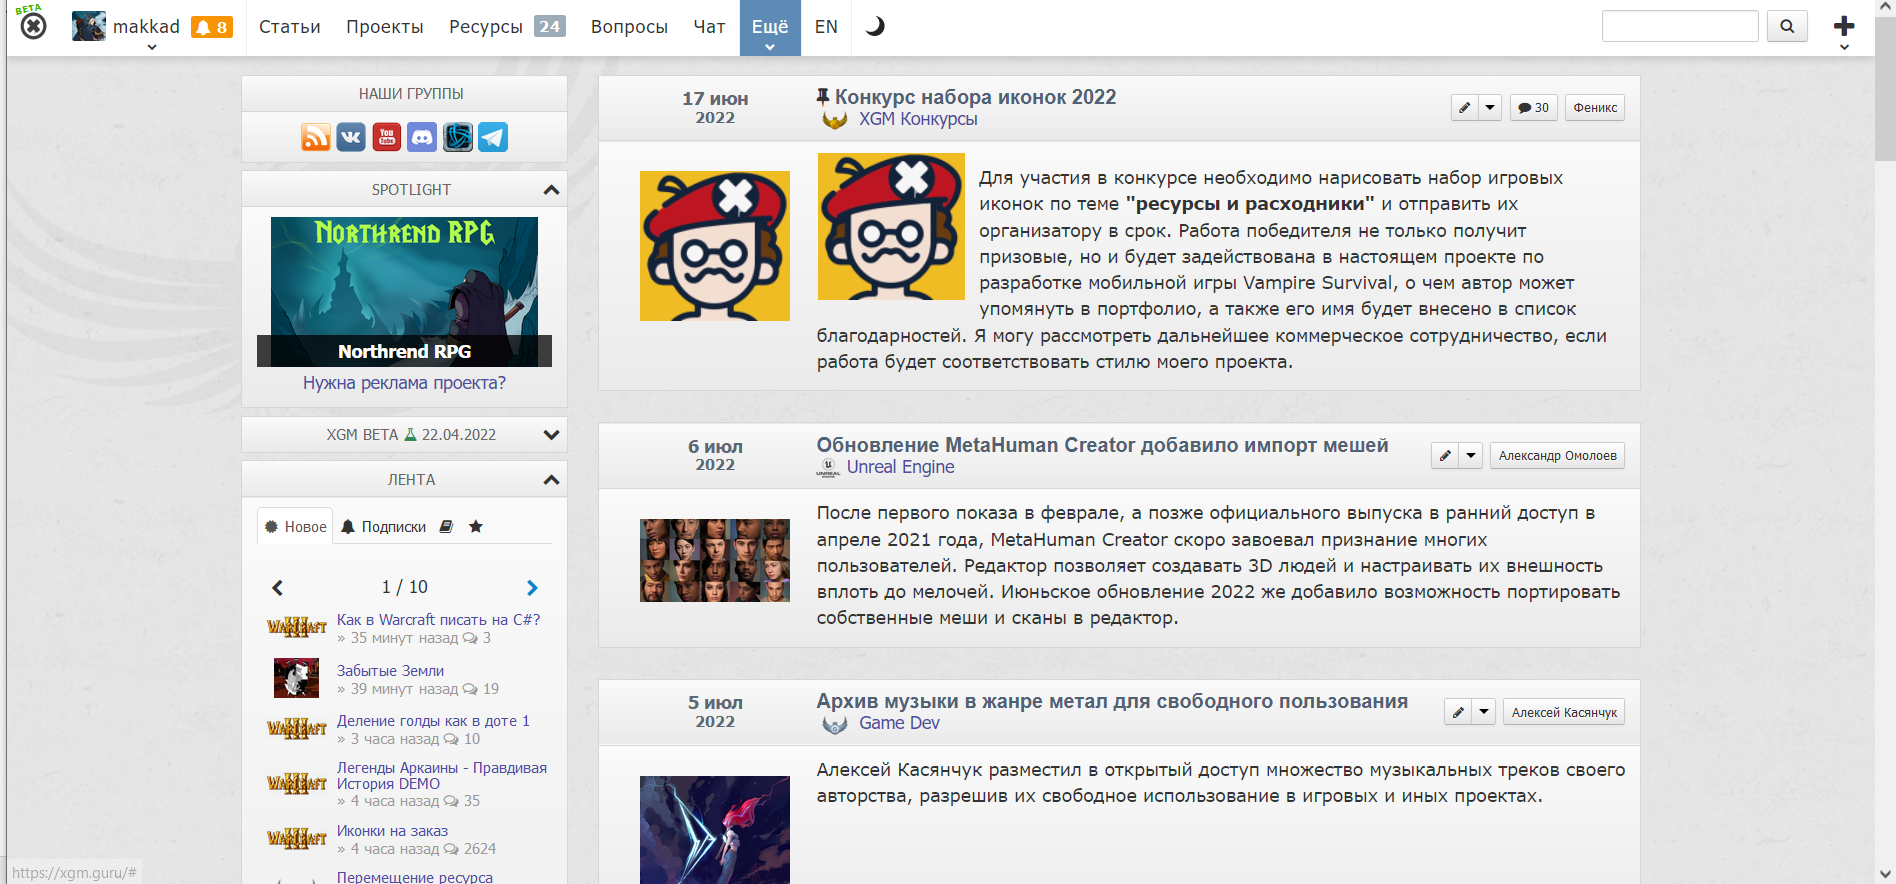Open the 30 comments button

1533,108
